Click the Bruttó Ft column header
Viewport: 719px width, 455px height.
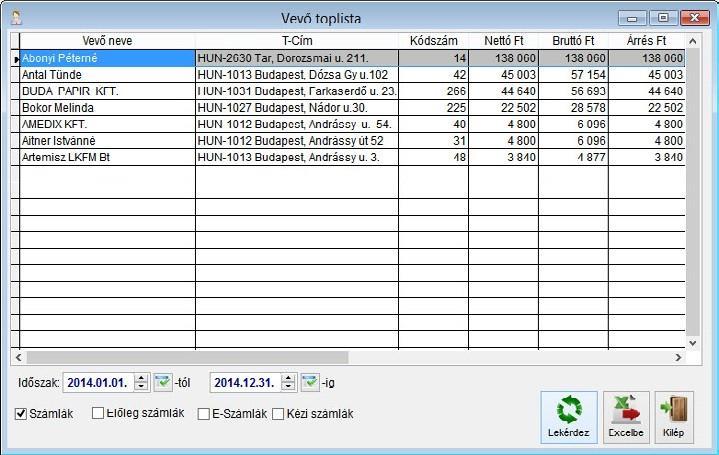coord(573,41)
